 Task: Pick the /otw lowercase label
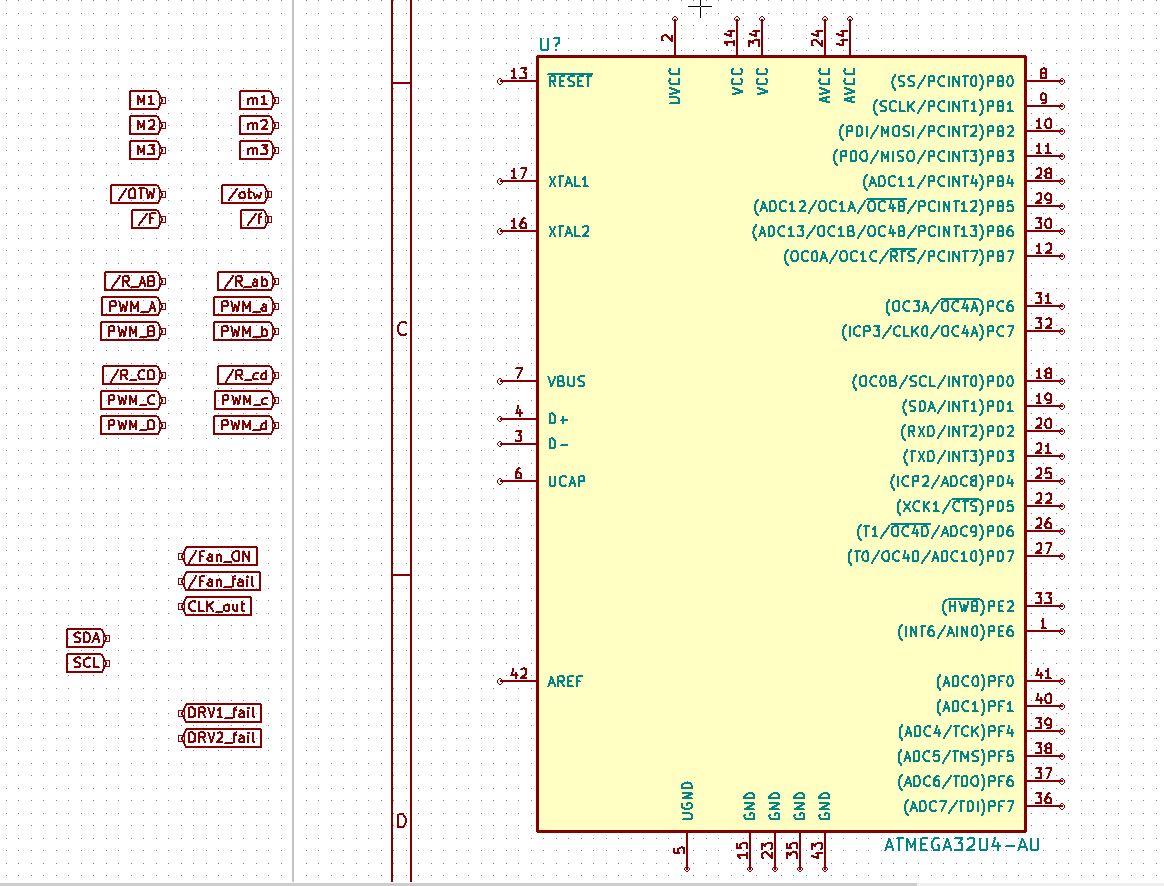point(246,194)
